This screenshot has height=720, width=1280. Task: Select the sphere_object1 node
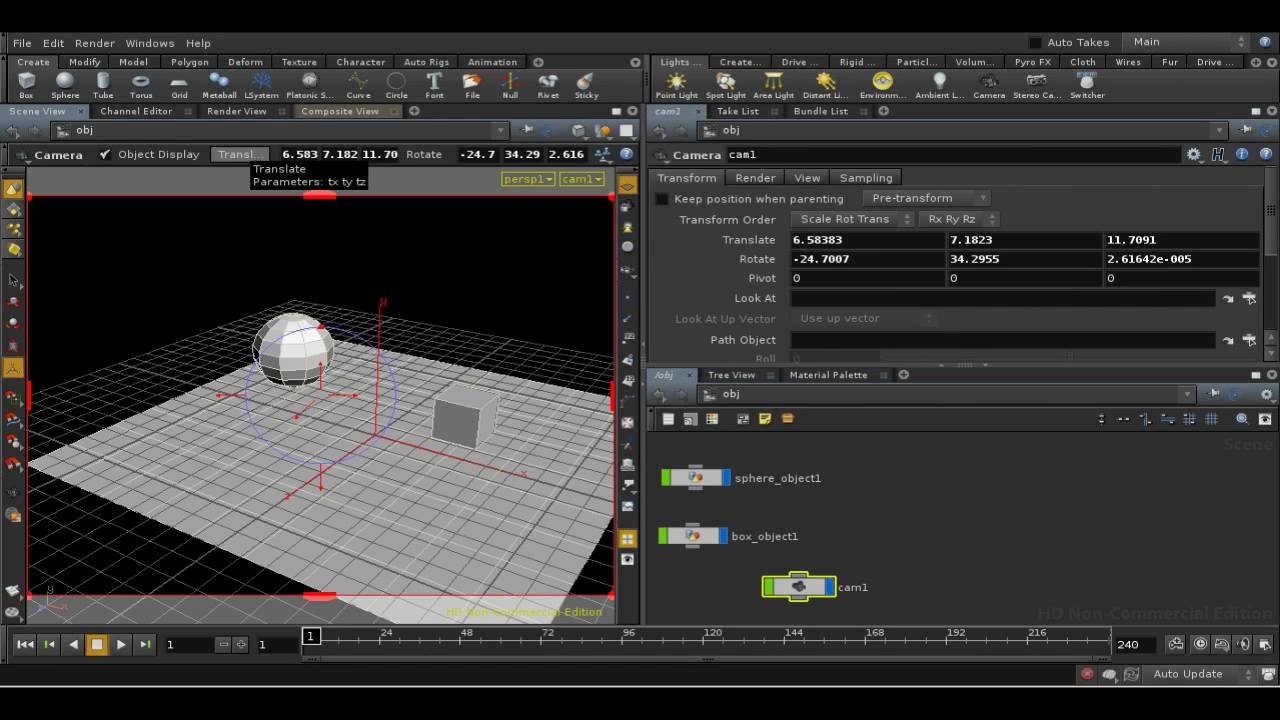point(696,478)
